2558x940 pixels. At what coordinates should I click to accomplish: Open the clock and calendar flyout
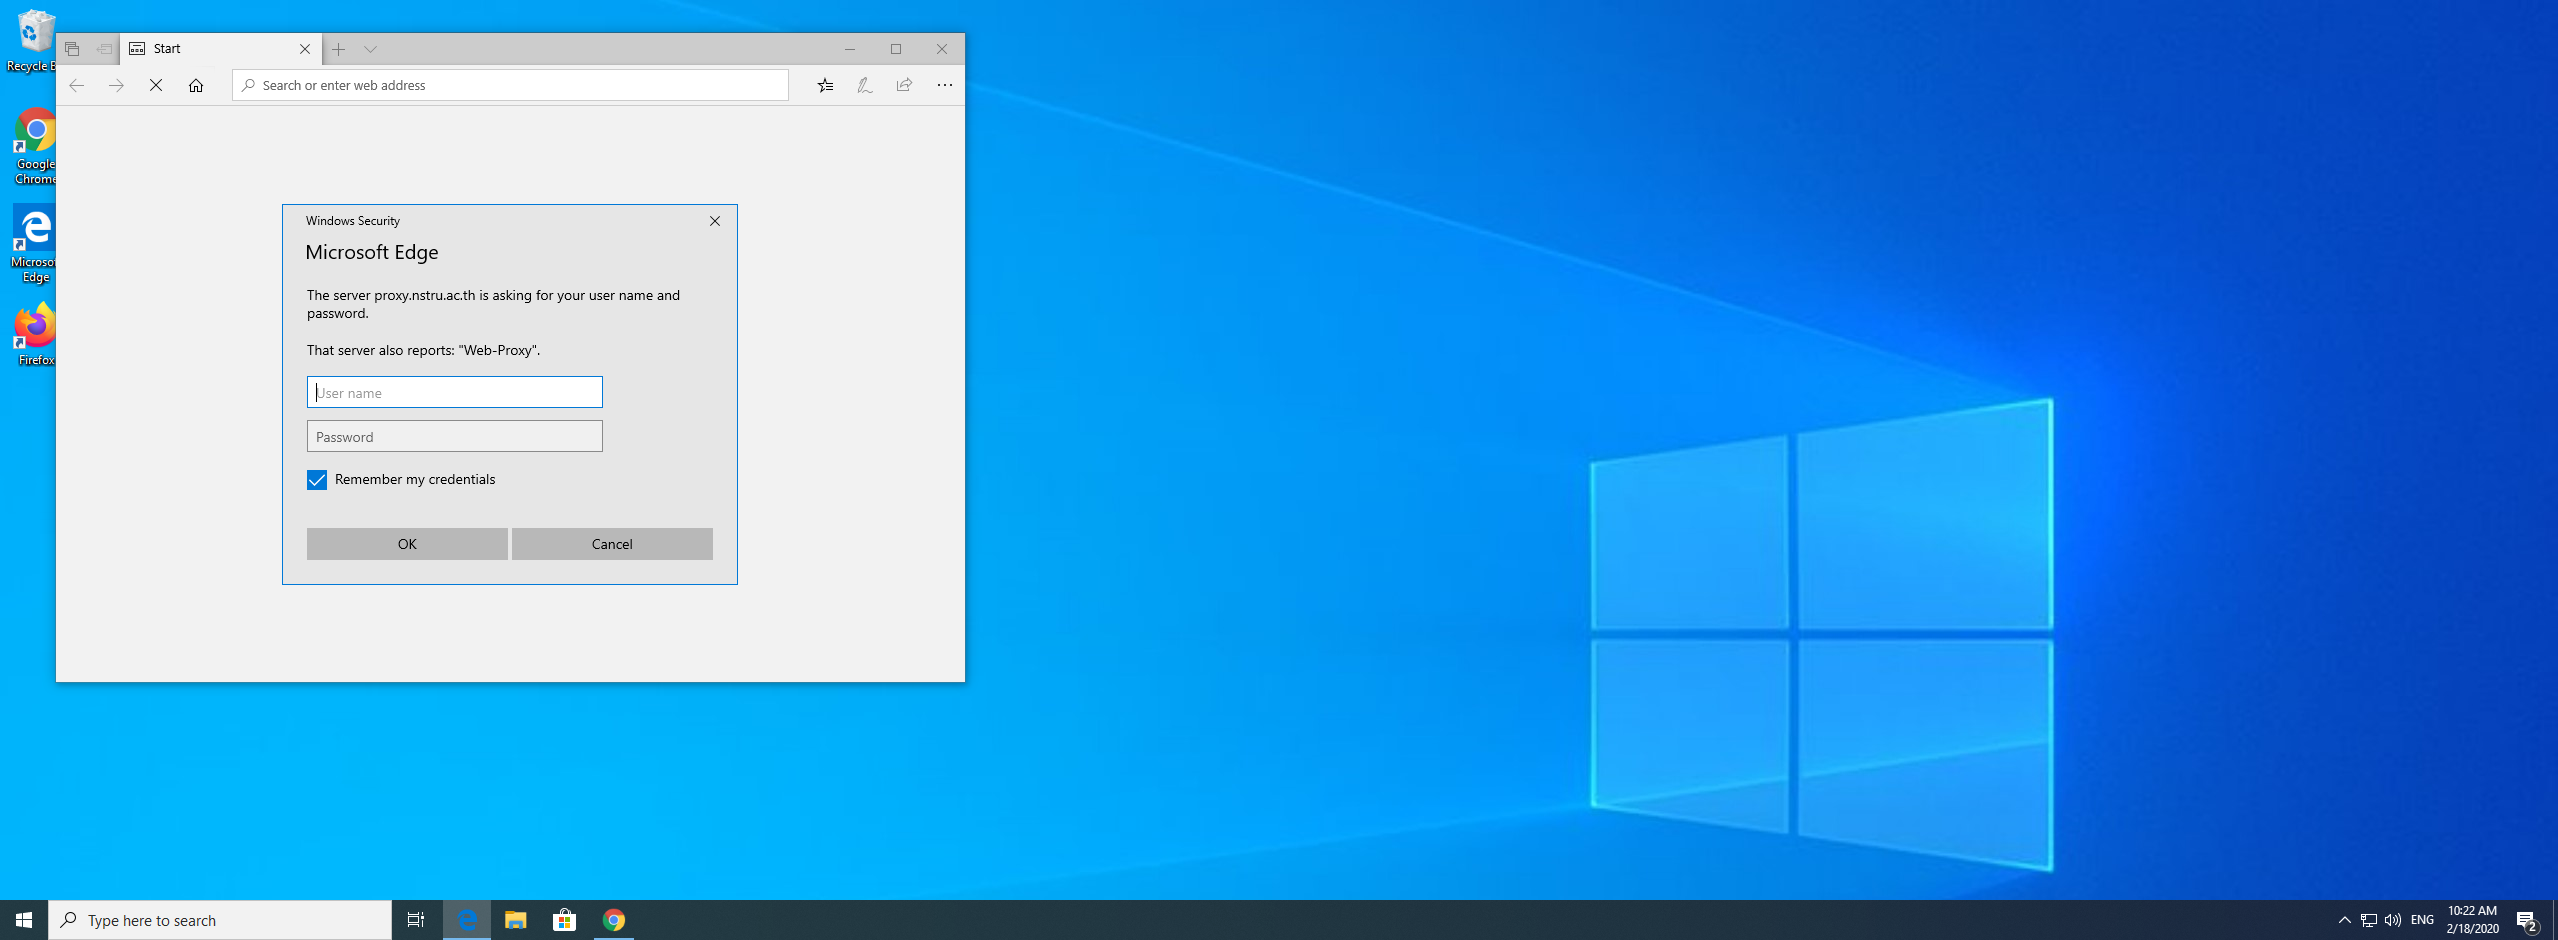(x=2473, y=920)
